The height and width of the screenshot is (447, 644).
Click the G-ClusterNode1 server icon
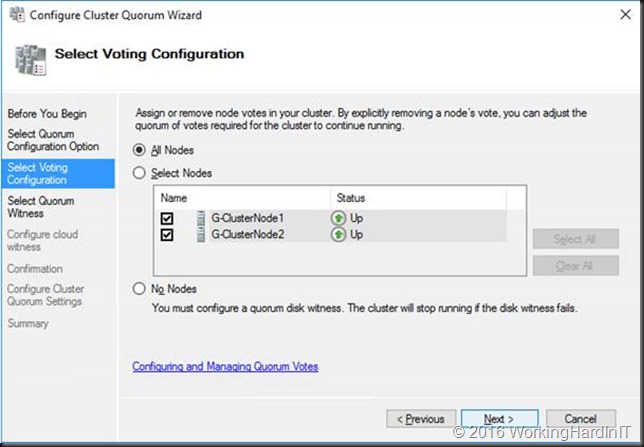pos(200,218)
